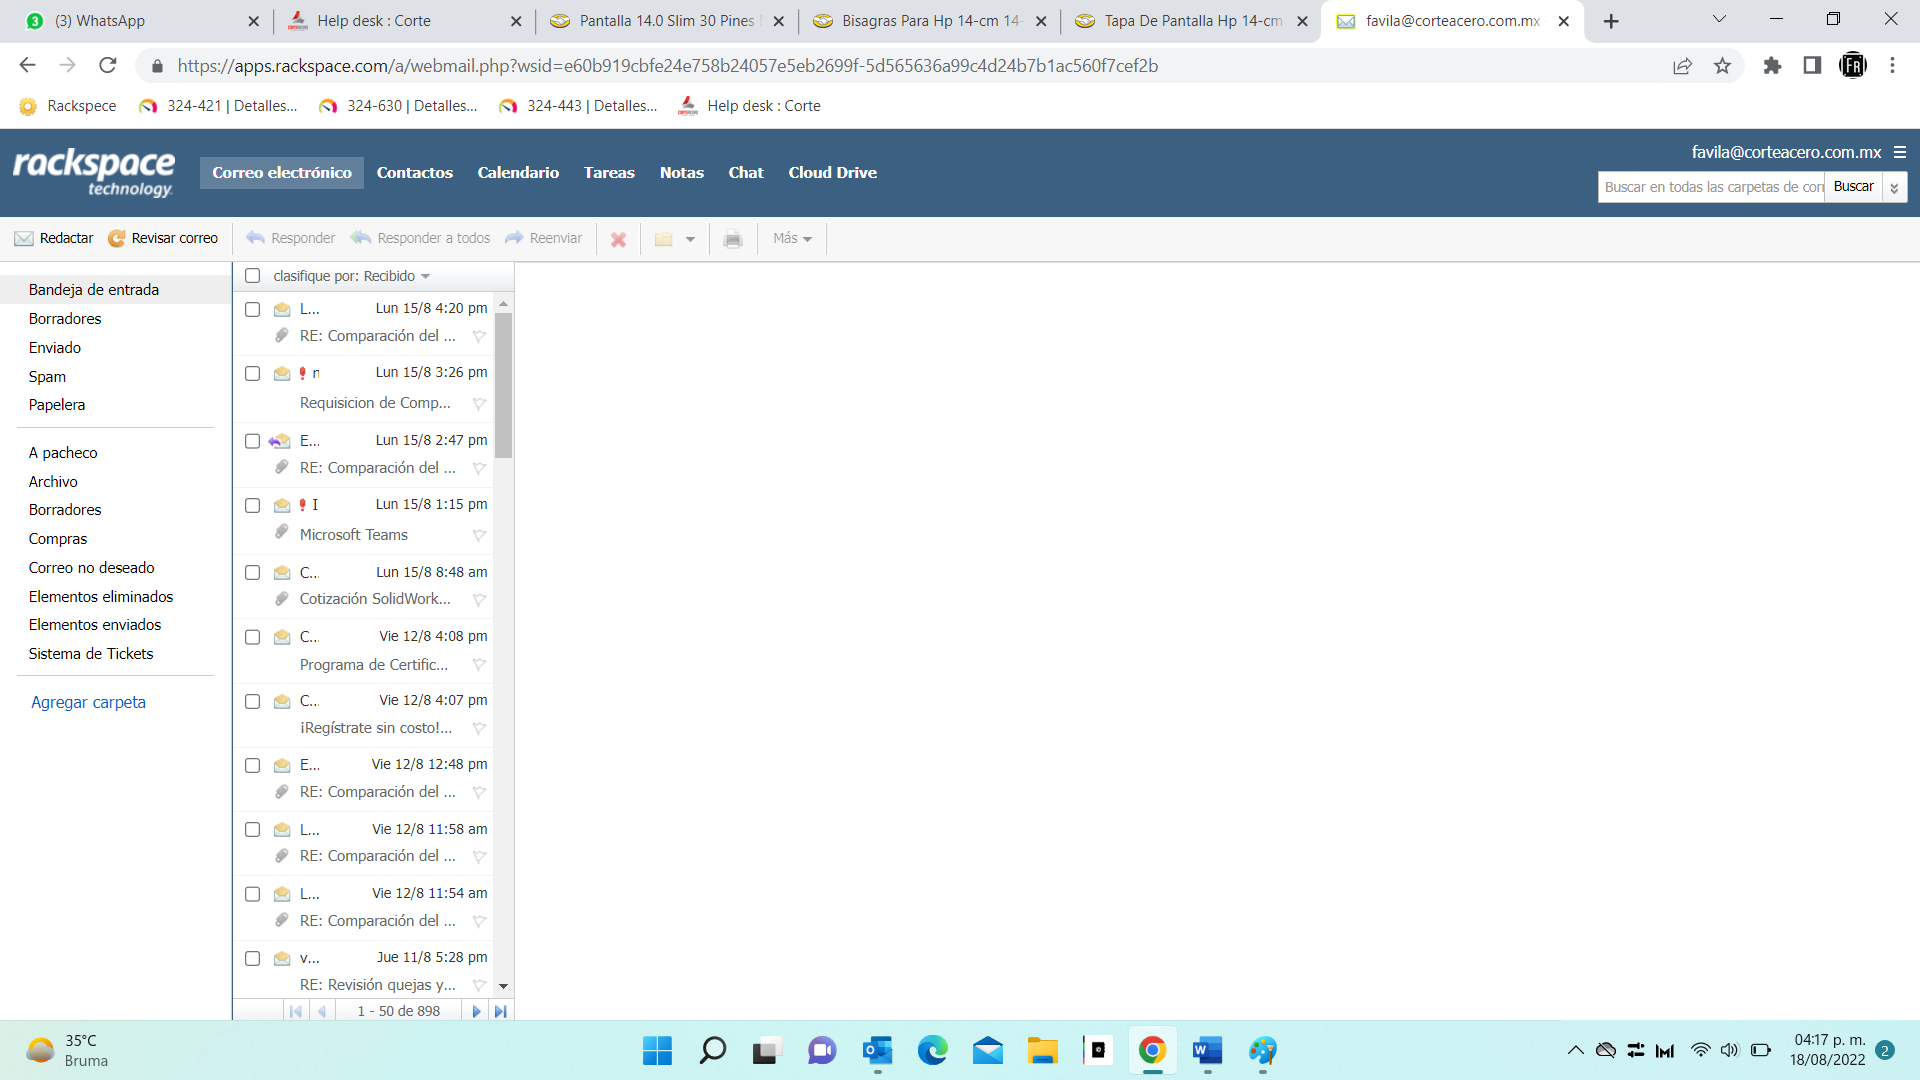Click the Agregar carpeta link

pyautogui.click(x=88, y=702)
